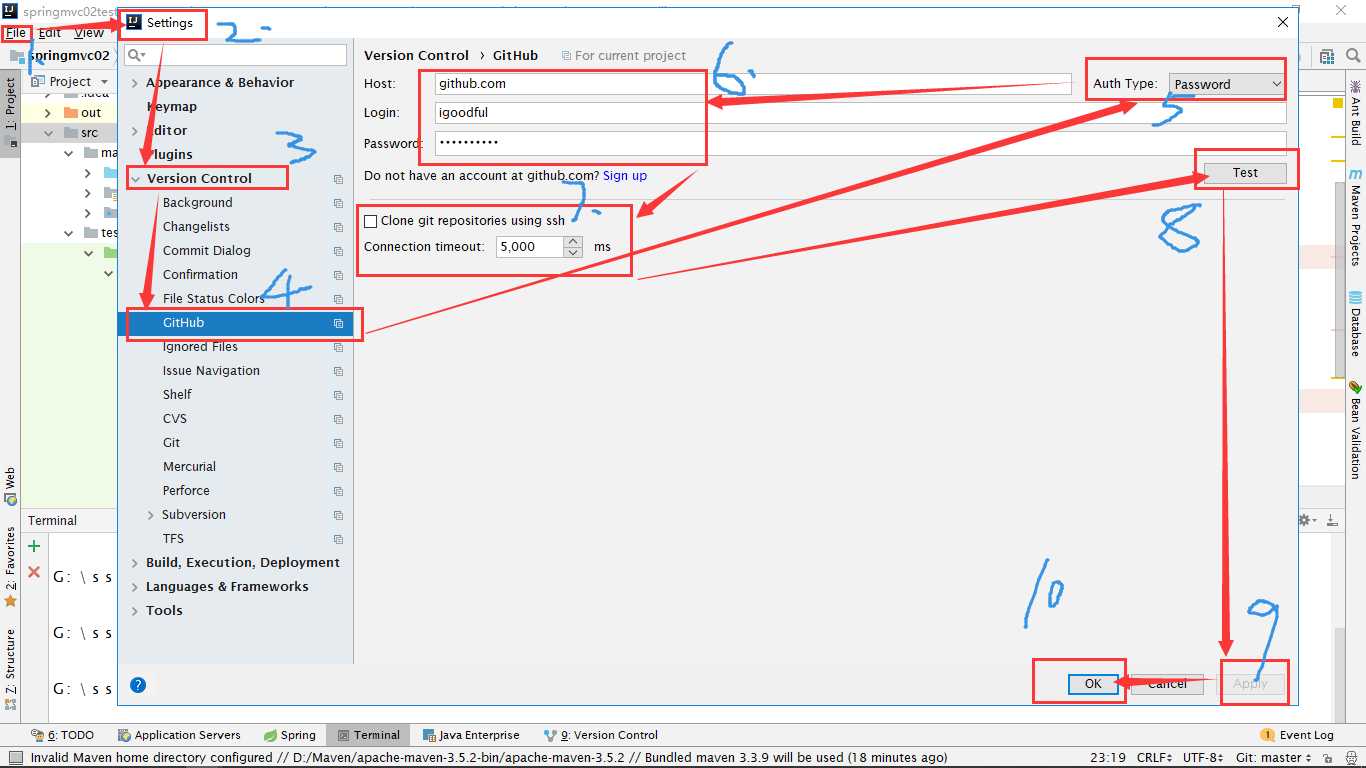Select the Confirmation settings page
The image size is (1366, 768).
[x=200, y=275]
